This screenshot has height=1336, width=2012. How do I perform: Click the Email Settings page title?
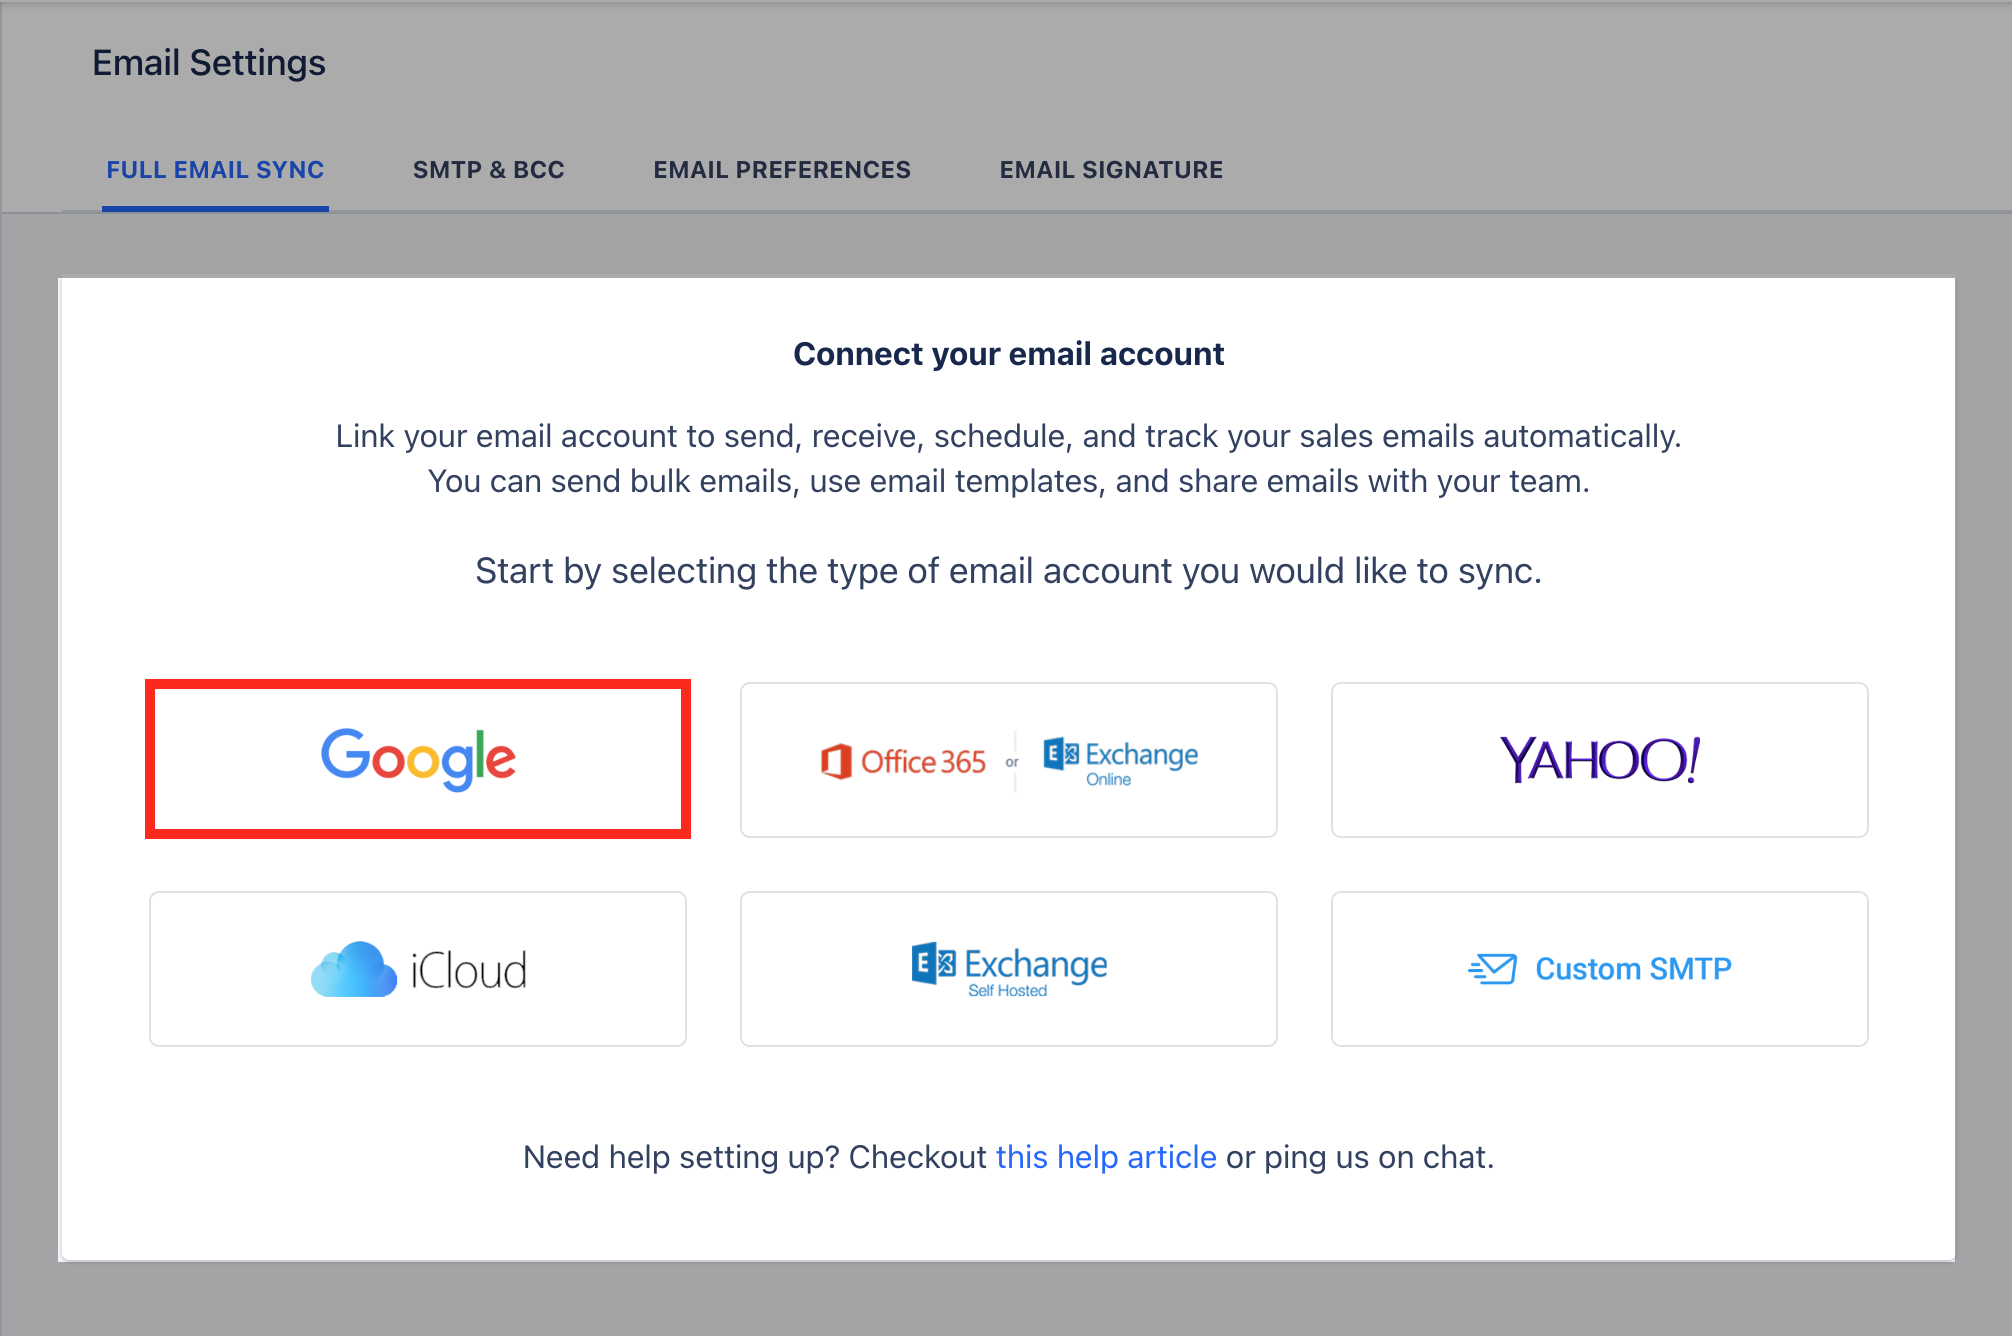click(x=209, y=63)
